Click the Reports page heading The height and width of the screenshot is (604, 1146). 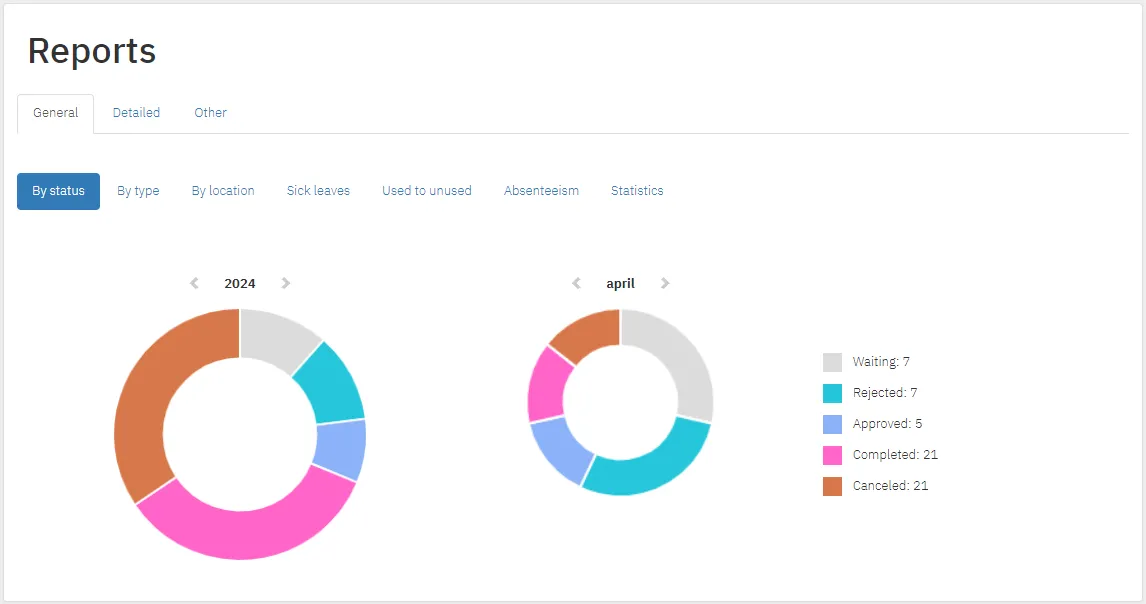92,51
